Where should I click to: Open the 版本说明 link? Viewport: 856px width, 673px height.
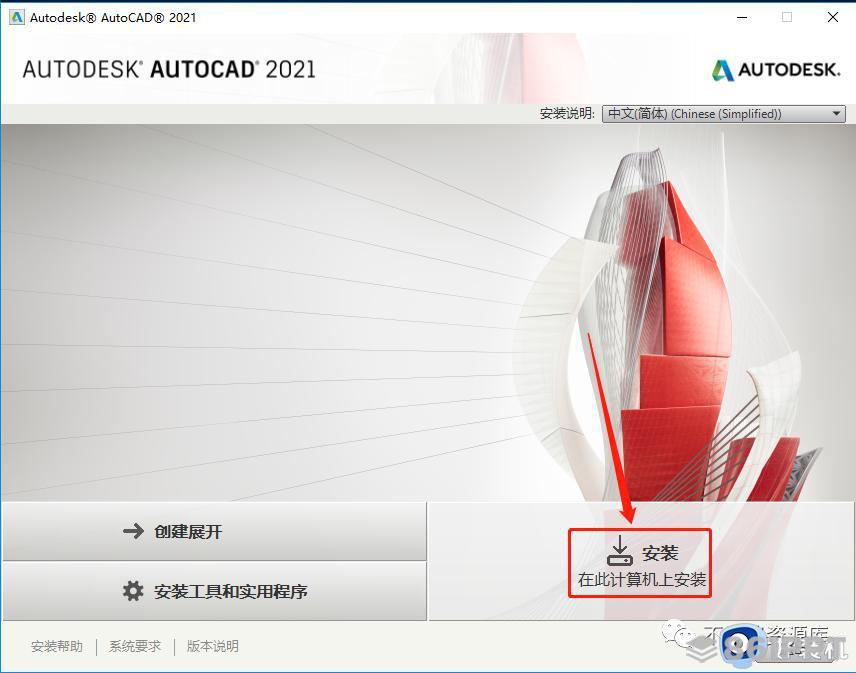tap(213, 646)
